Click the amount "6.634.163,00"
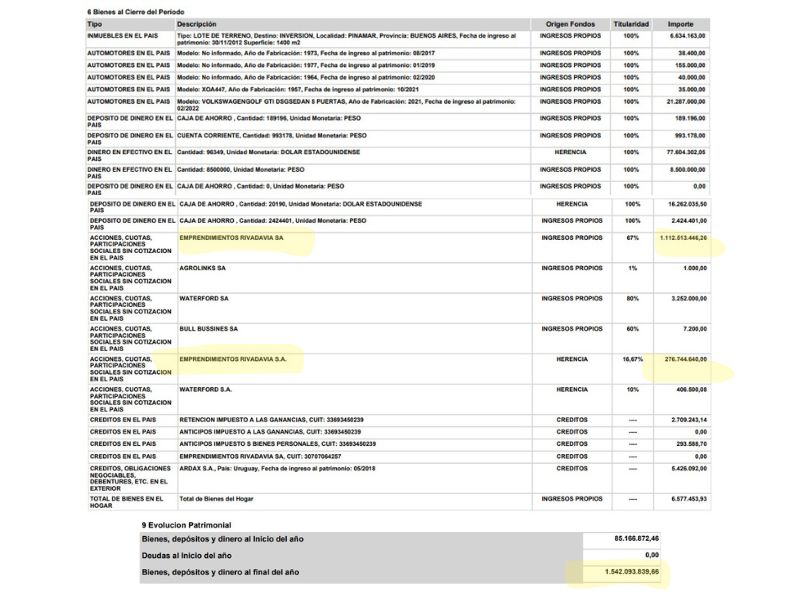 point(688,36)
